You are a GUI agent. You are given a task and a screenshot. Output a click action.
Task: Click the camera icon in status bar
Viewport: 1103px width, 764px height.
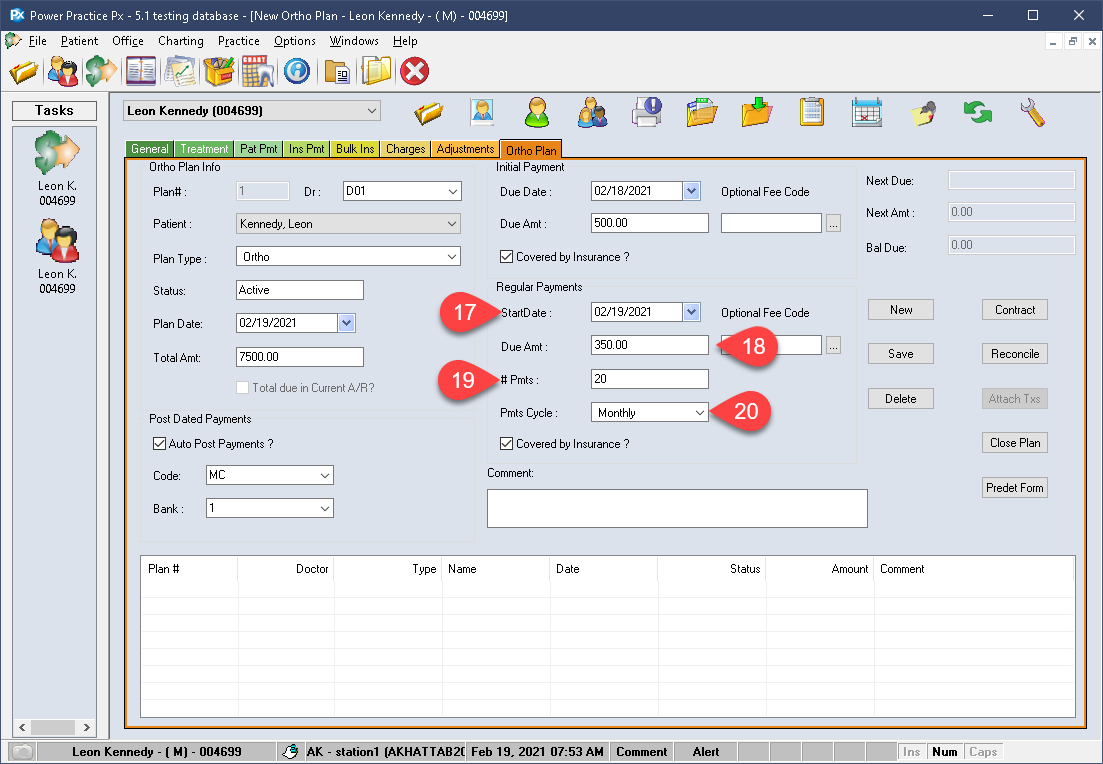[22, 751]
